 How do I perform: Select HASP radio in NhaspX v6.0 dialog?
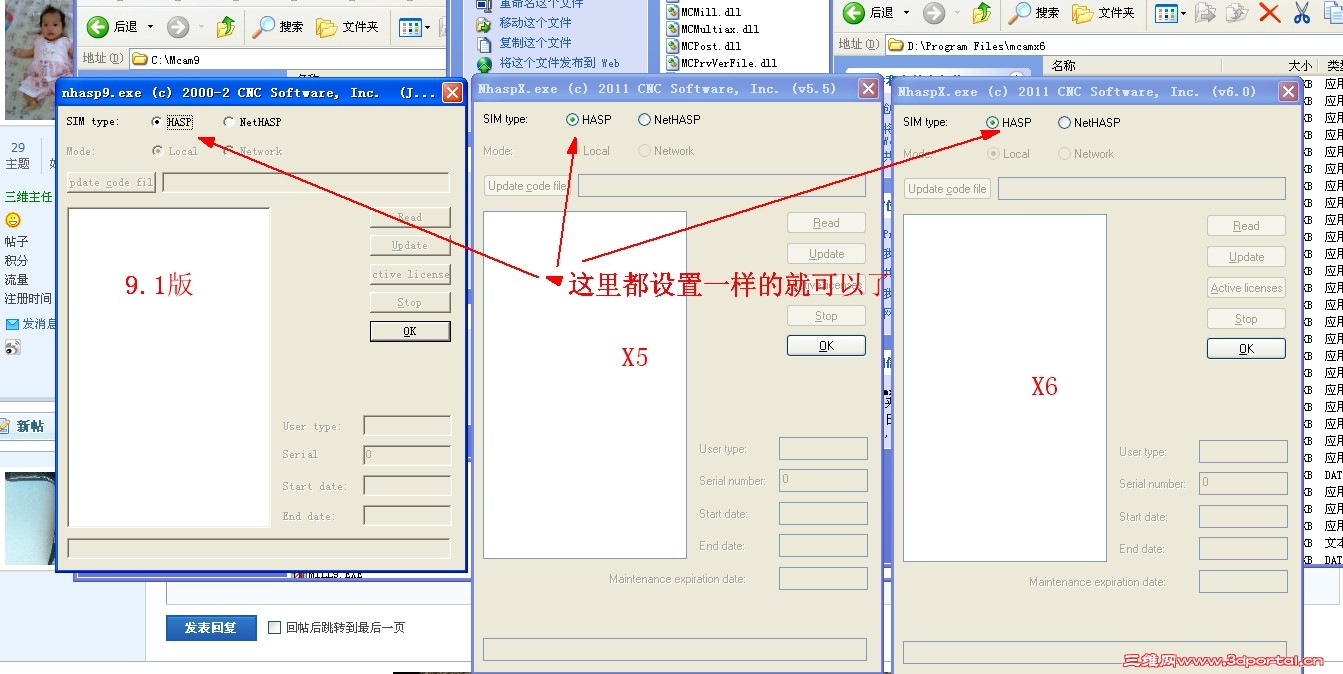tap(992, 122)
